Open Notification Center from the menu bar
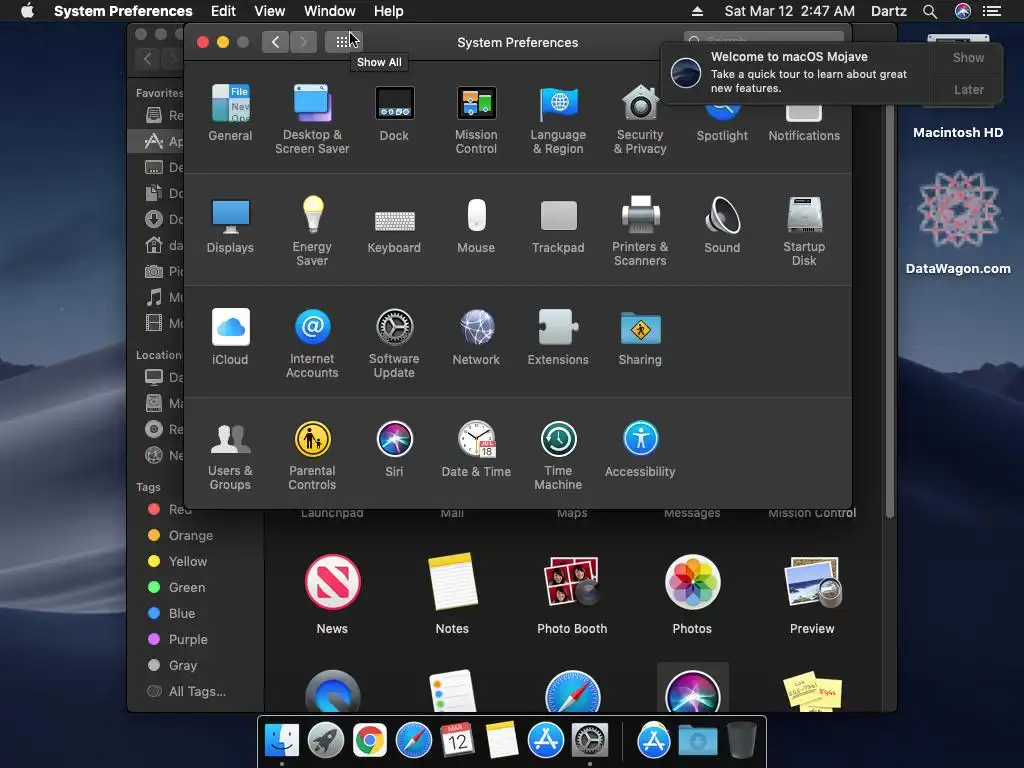1024x768 pixels. (x=992, y=11)
